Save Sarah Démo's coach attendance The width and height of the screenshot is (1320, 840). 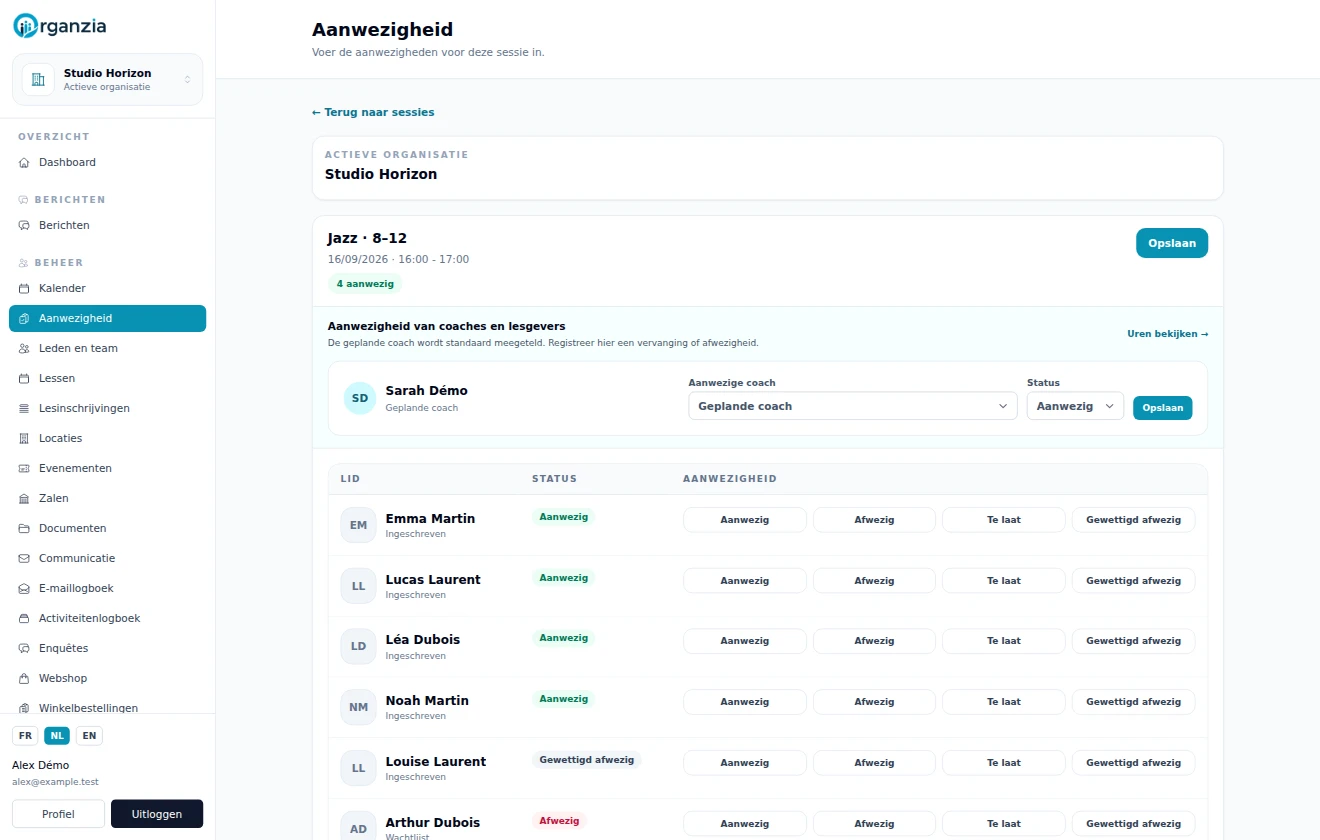click(x=1162, y=408)
